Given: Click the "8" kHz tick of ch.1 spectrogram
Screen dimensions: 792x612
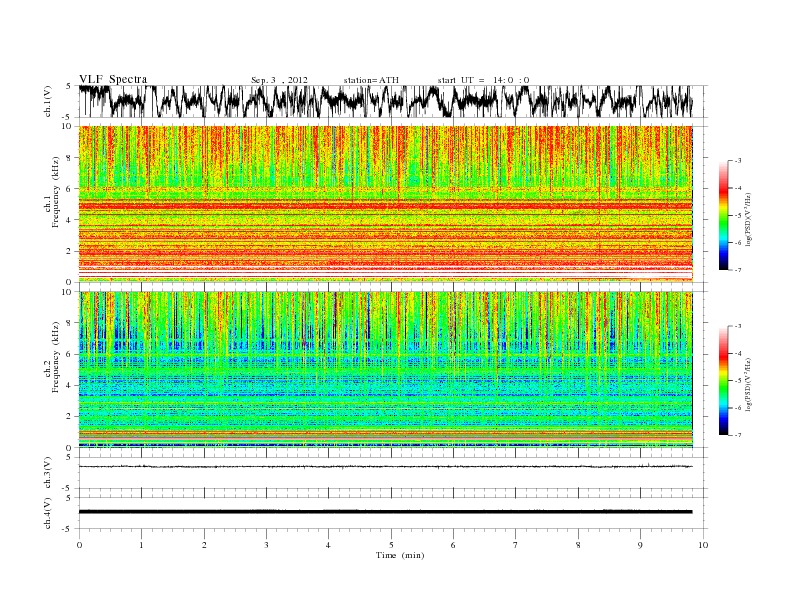Looking at the screenshot, I should click(70, 158).
